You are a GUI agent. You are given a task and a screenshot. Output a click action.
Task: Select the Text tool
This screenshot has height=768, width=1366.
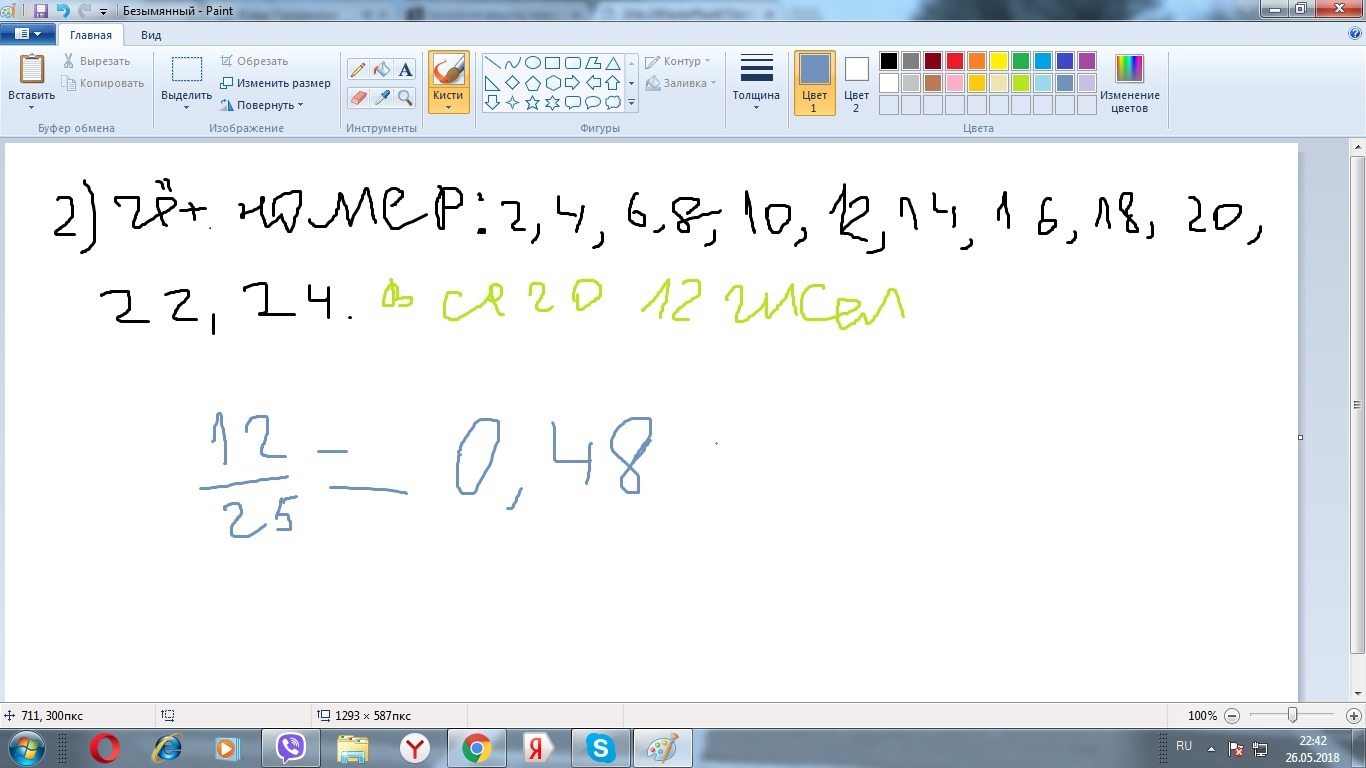405,69
